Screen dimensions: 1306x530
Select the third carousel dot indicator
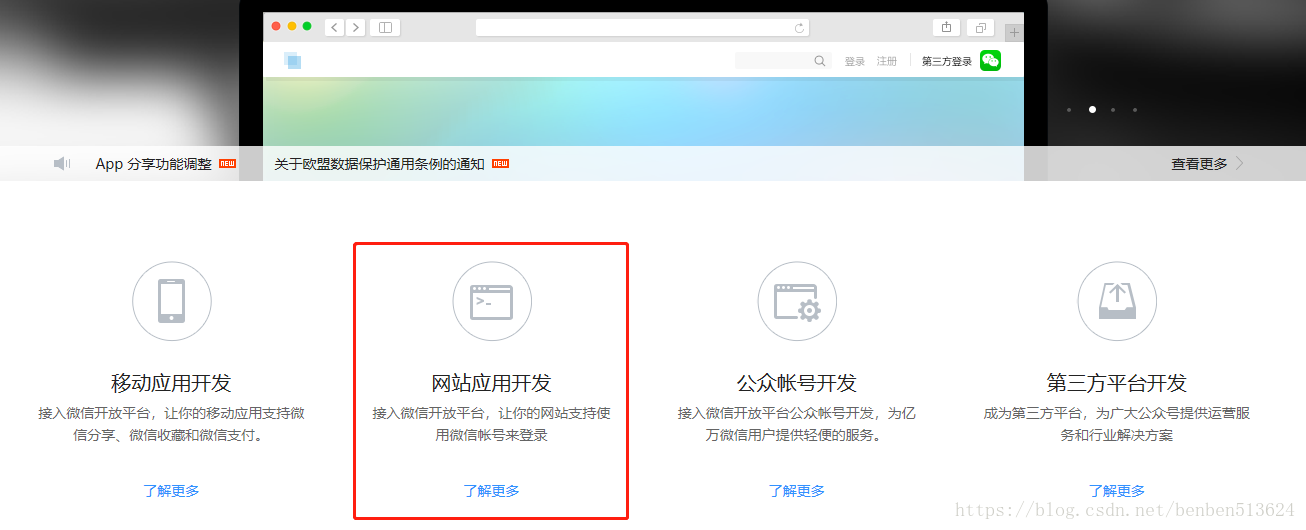(1113, 110)
